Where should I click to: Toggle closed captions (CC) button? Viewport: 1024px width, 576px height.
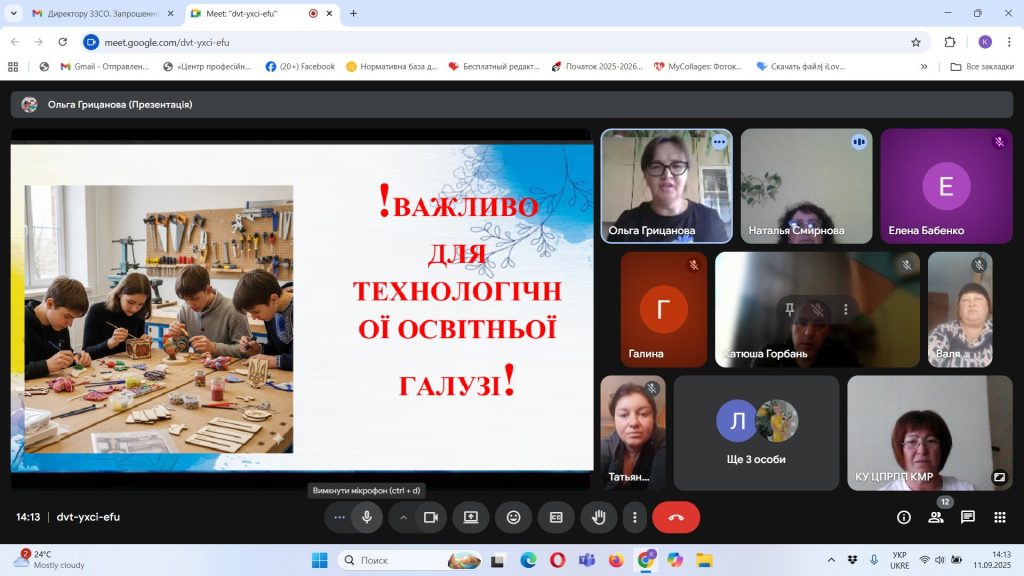click(x=556, y=517)
